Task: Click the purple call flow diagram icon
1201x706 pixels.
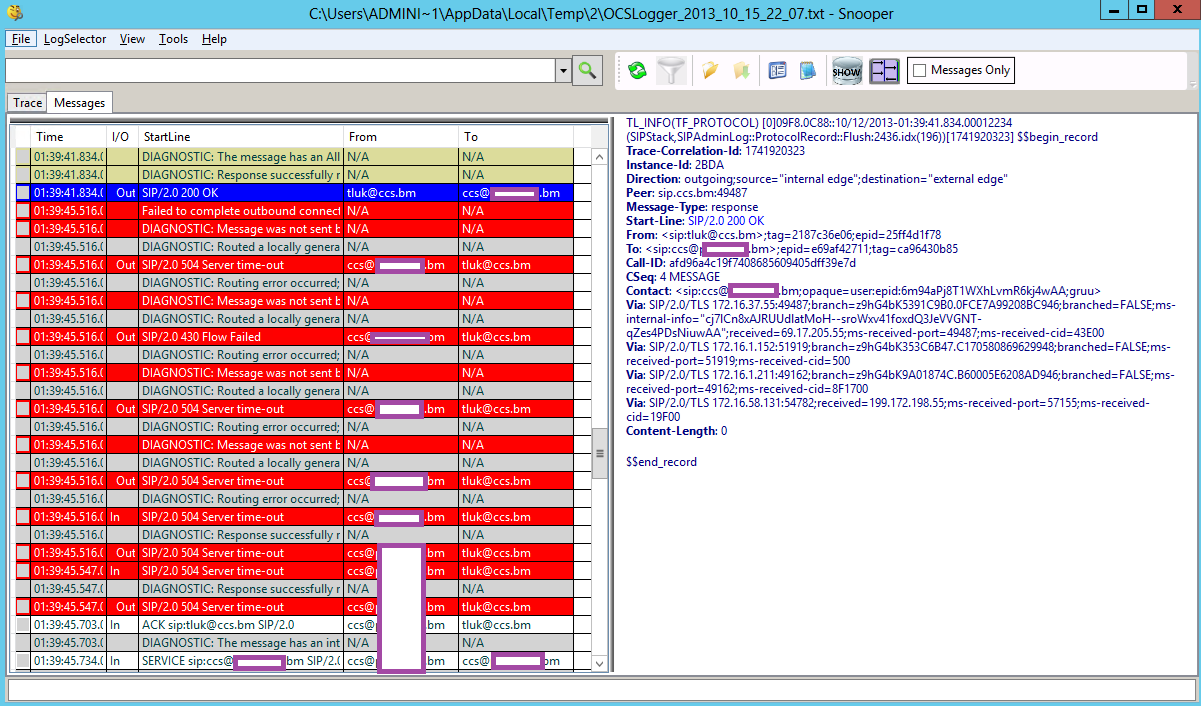Action: (884, 71)
